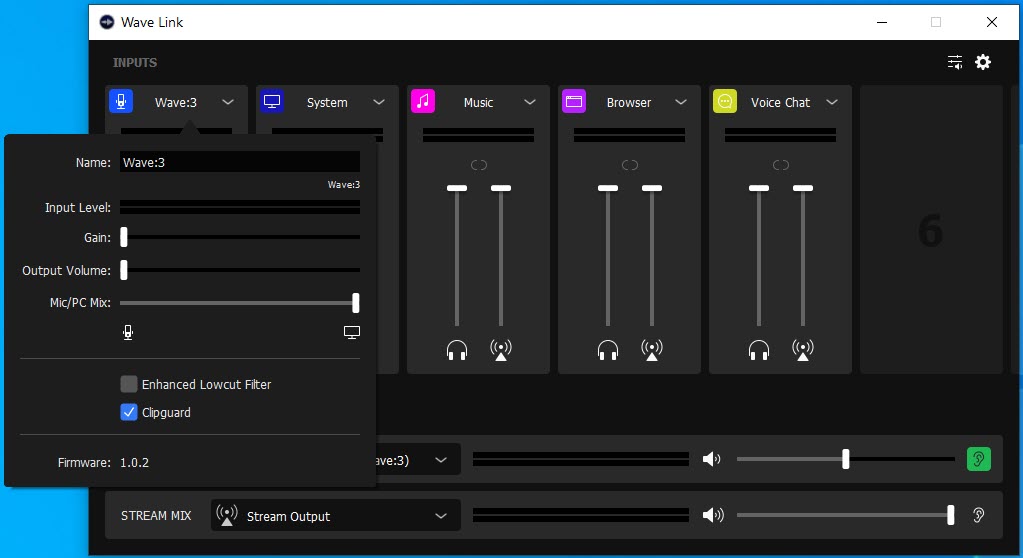The image size is (1023, 558).
Task: Click Voice Chat headphone fader handle
Action: click(x=759, y=188)
